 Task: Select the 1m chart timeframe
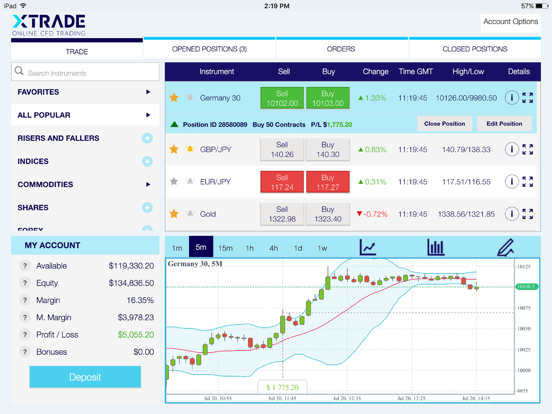click(177, 248)
